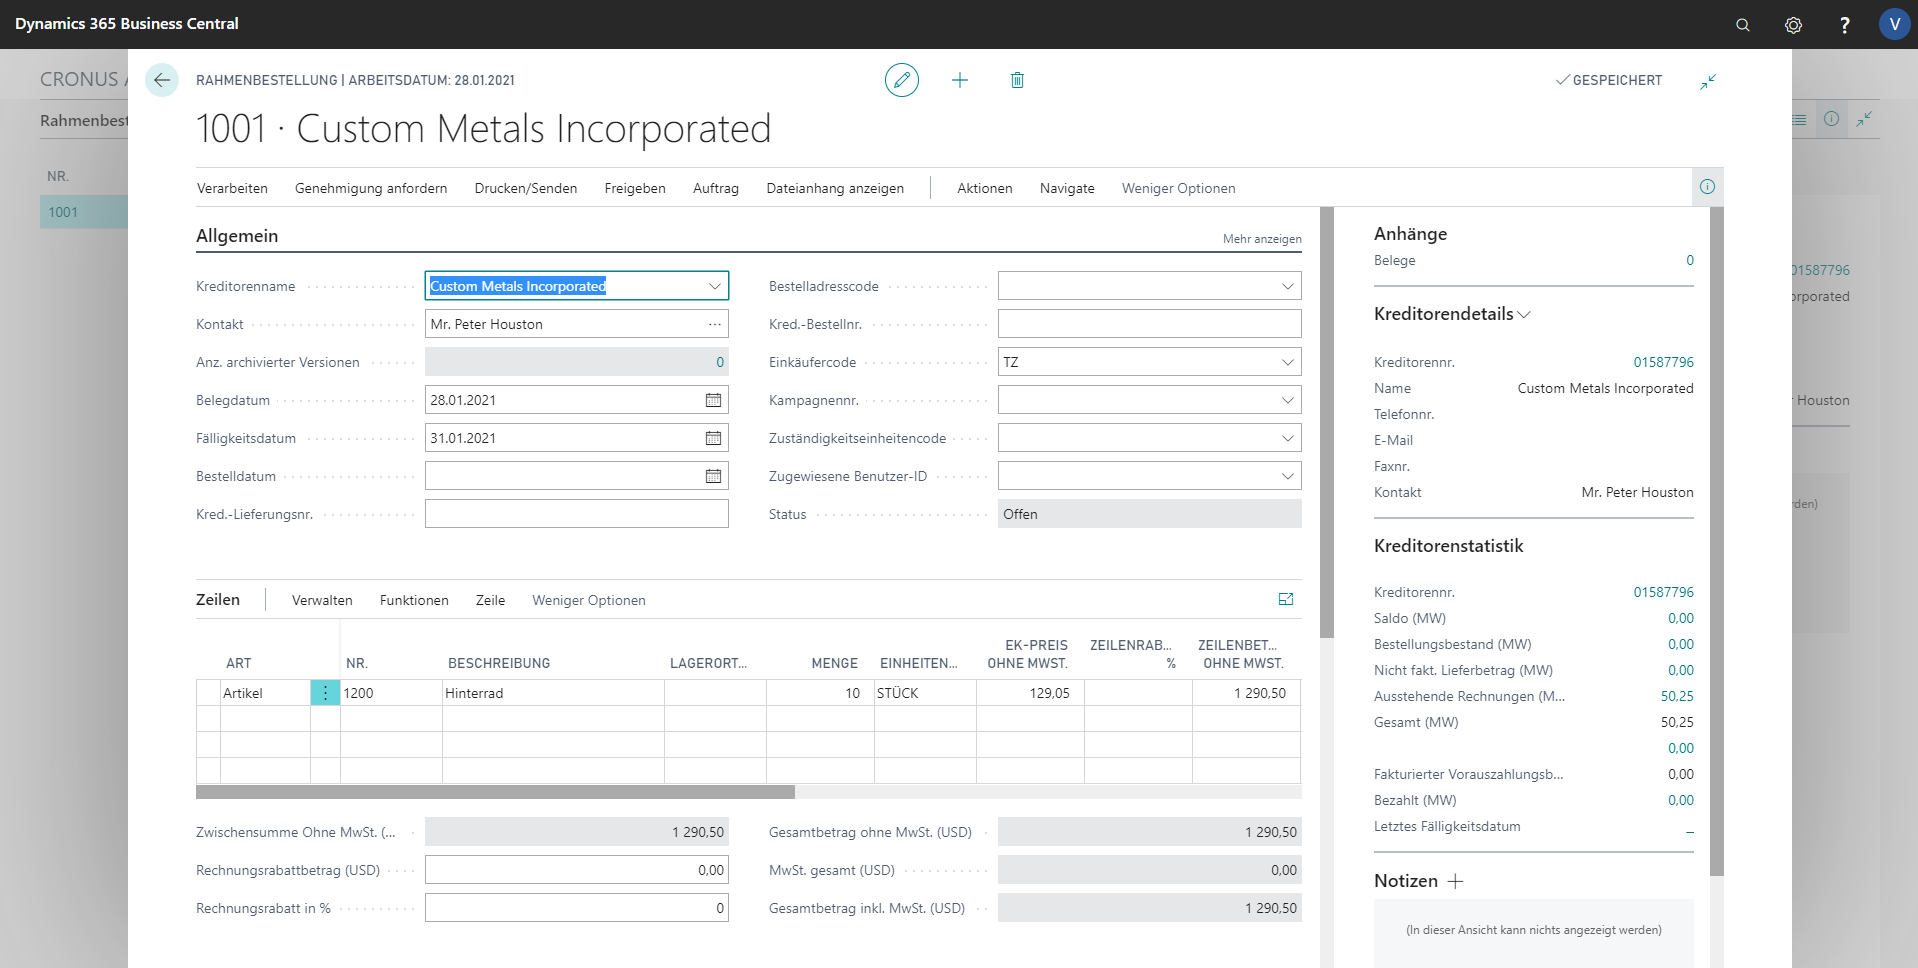The width and height of the screenshot is (1918, 968).
Task: Open Bestelldatum calendar picker
Action: point(713,476)
